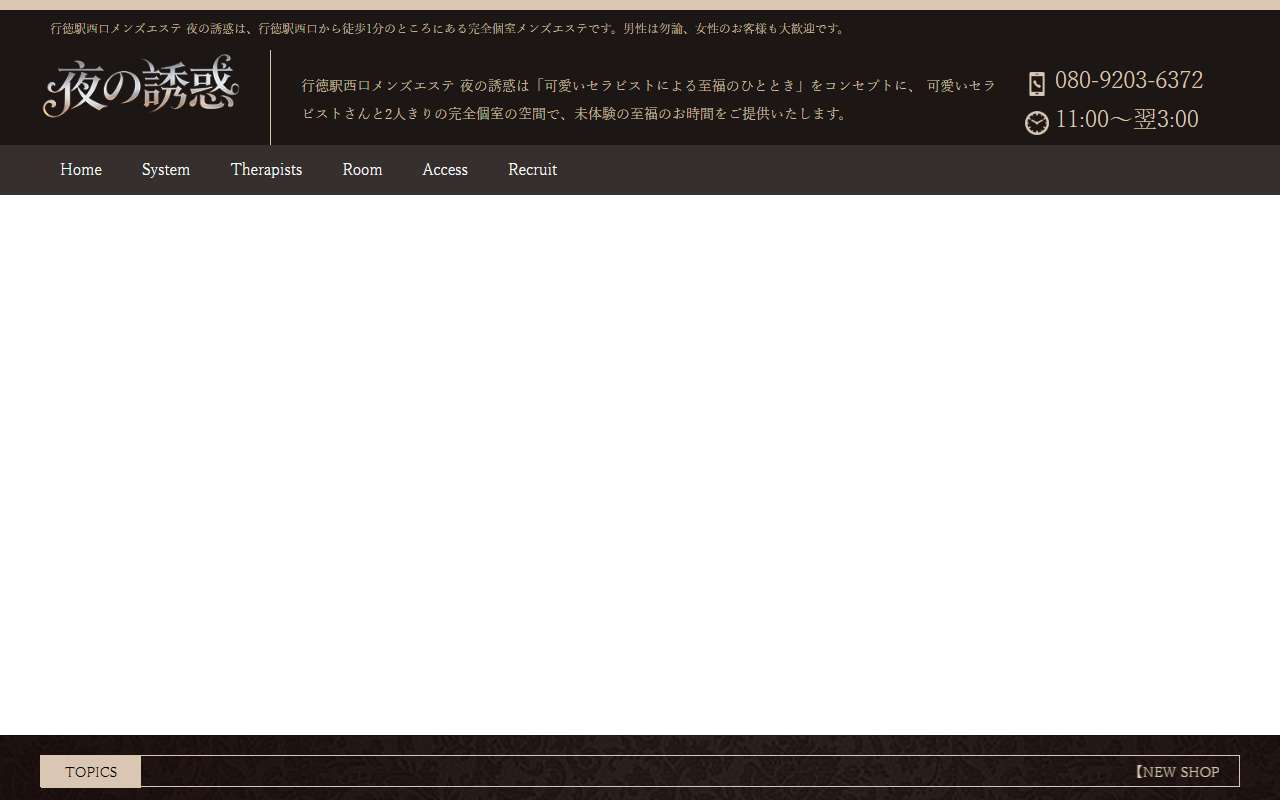Navigate to the Access page

coord(445,170)
